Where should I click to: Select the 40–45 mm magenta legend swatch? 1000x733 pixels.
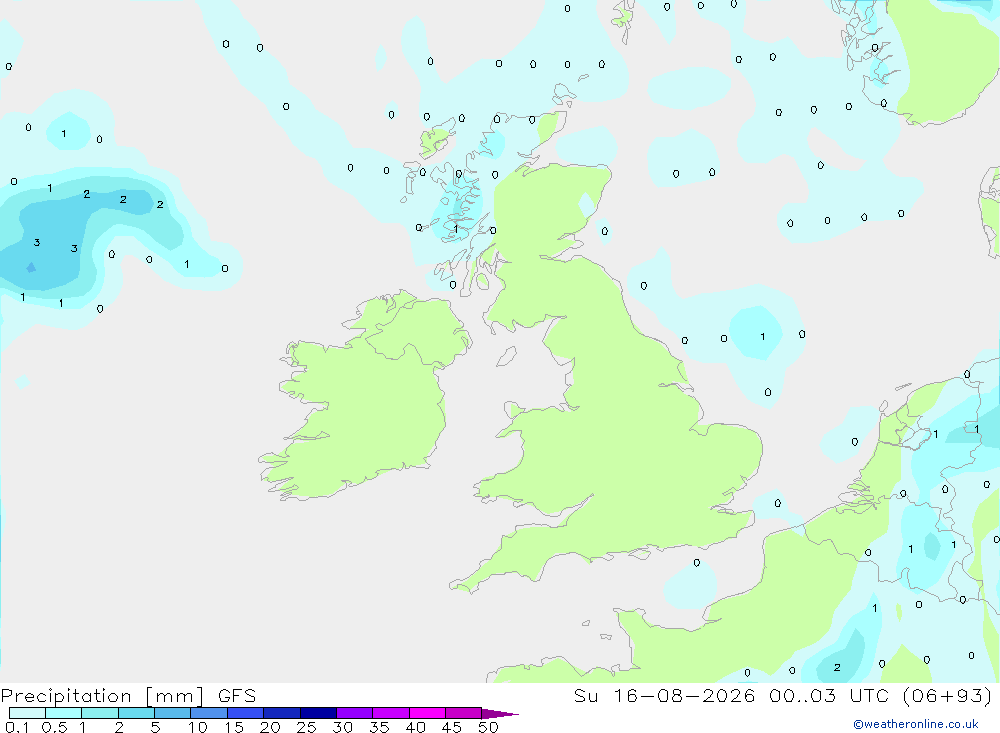[427, 713]
